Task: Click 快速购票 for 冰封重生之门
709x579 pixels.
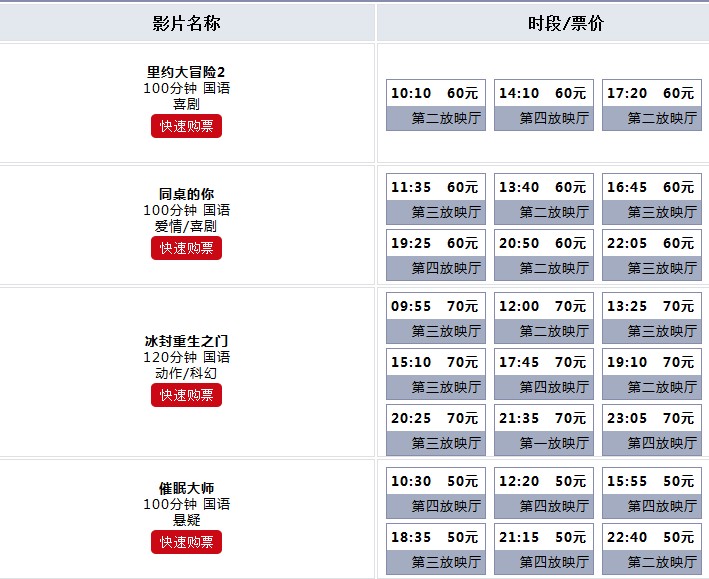Action: tap(186, 395)
